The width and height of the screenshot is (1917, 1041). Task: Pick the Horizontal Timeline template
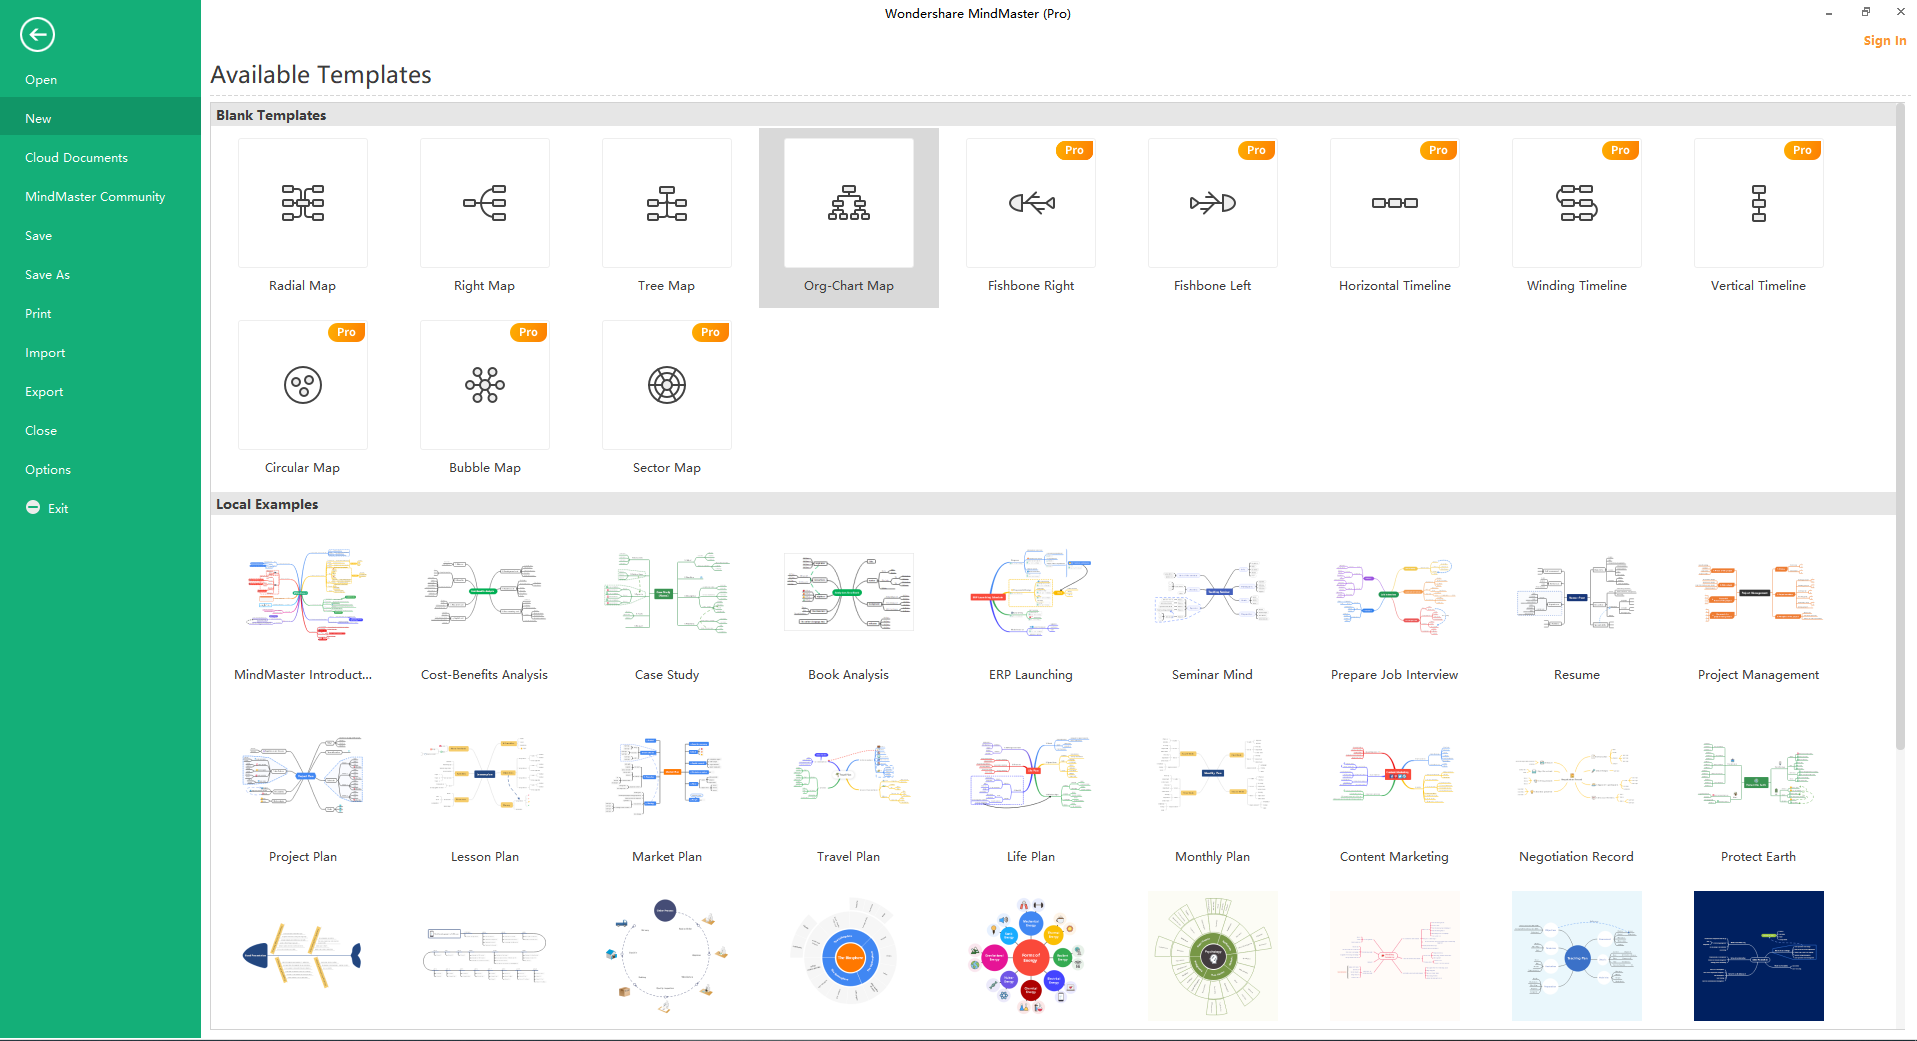tap(1395, 203)
